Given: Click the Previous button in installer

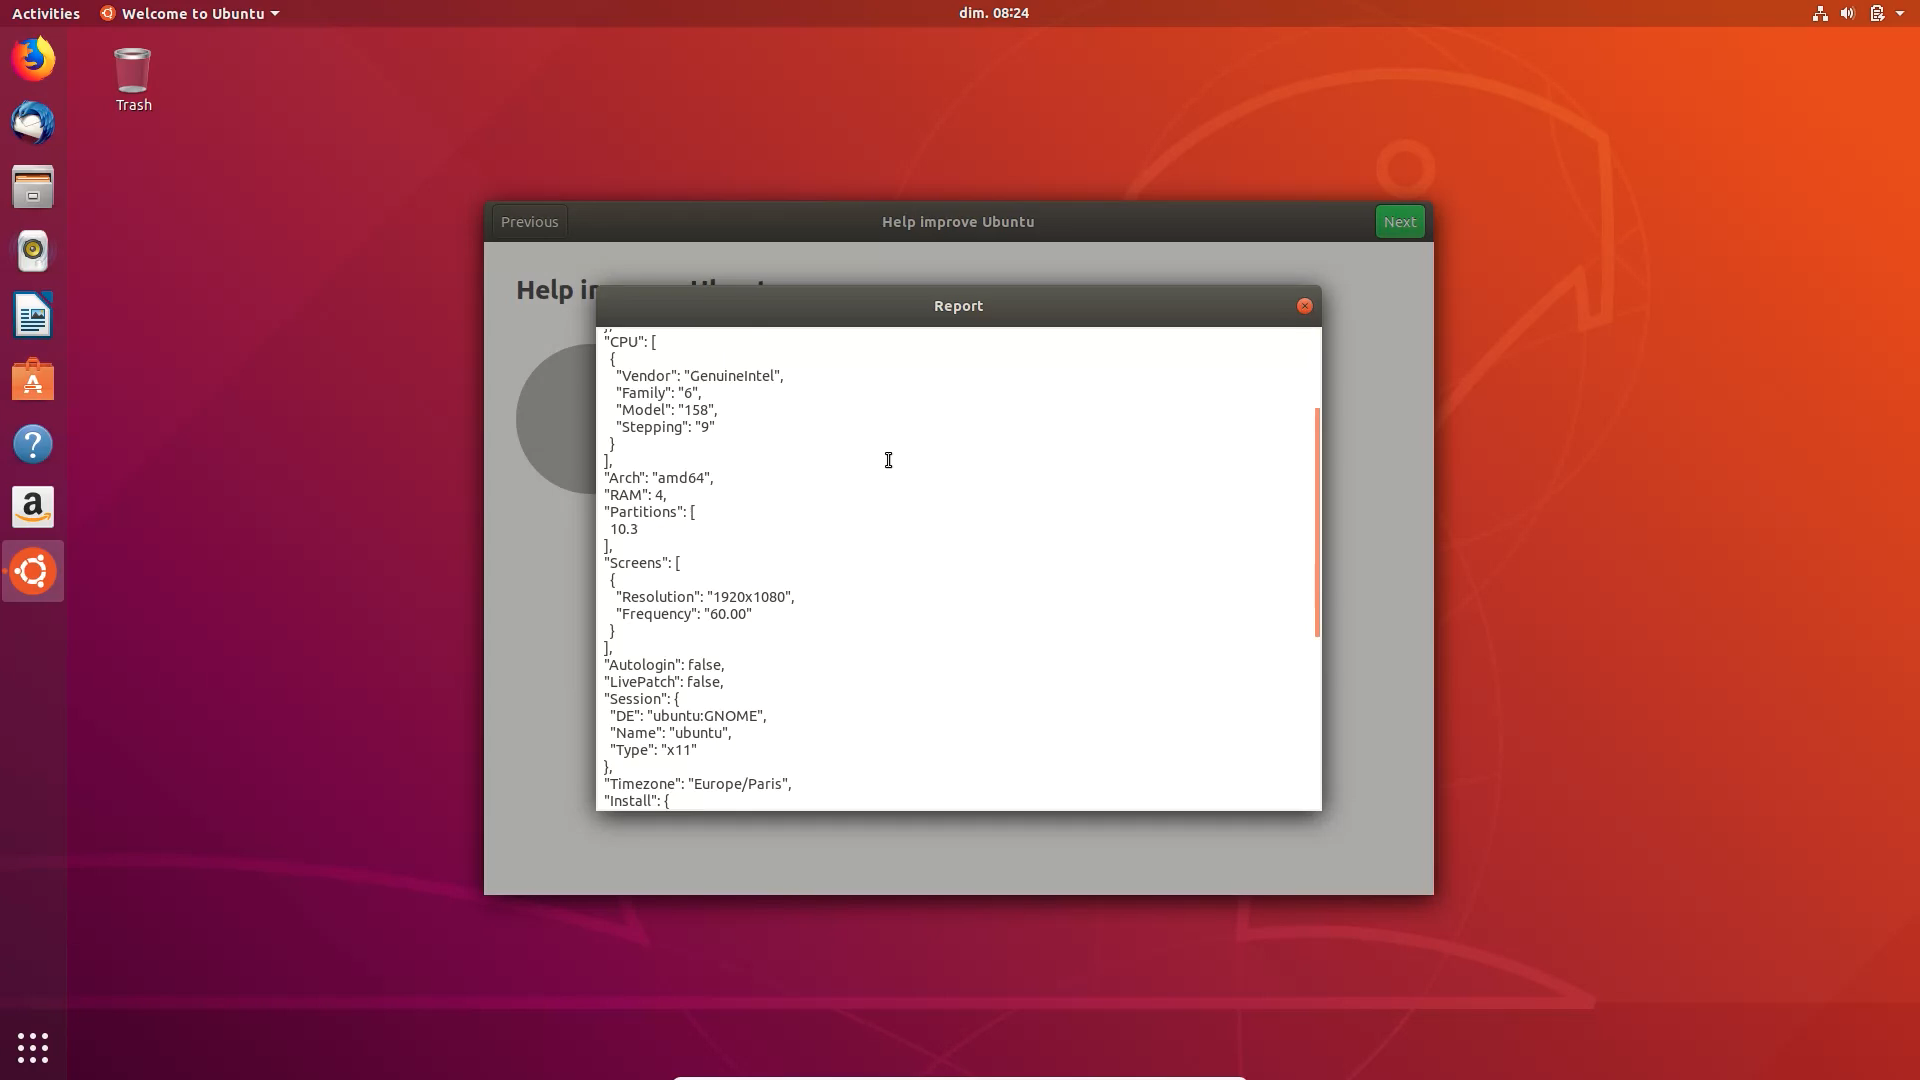Looking at the screenshot, I should 529,222.
